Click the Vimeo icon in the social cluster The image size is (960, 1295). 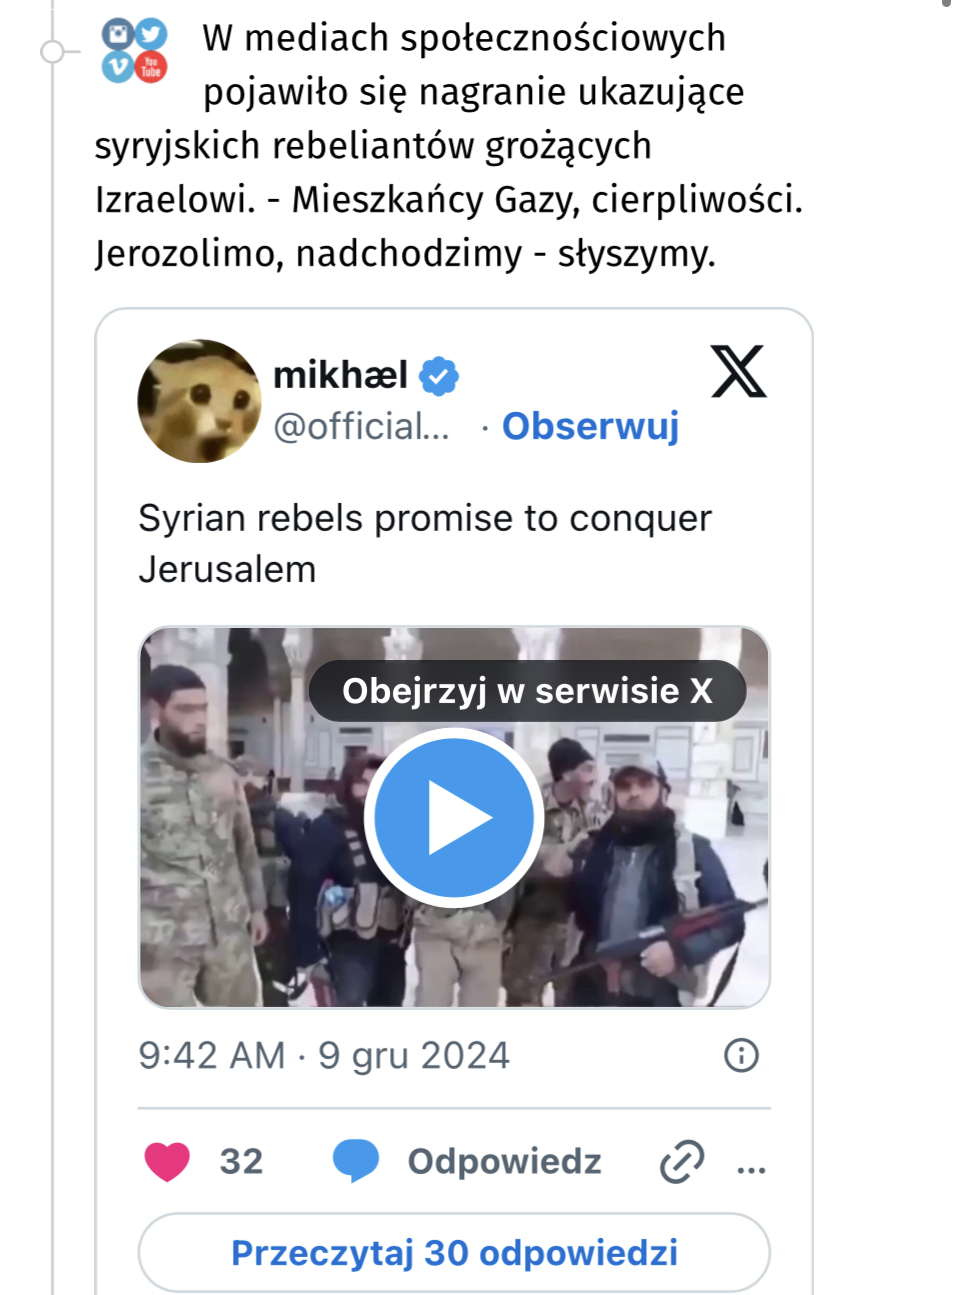coord(118,67)
